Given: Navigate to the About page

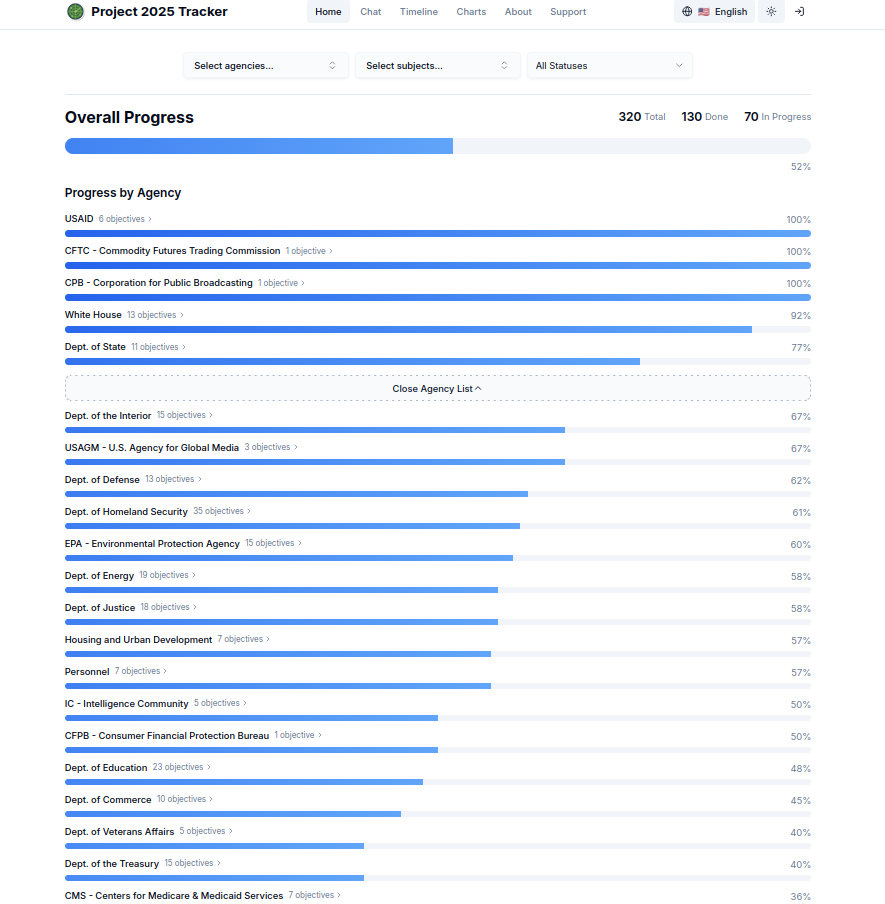Looking at the screenshot, I should click(x=518, y=12).
